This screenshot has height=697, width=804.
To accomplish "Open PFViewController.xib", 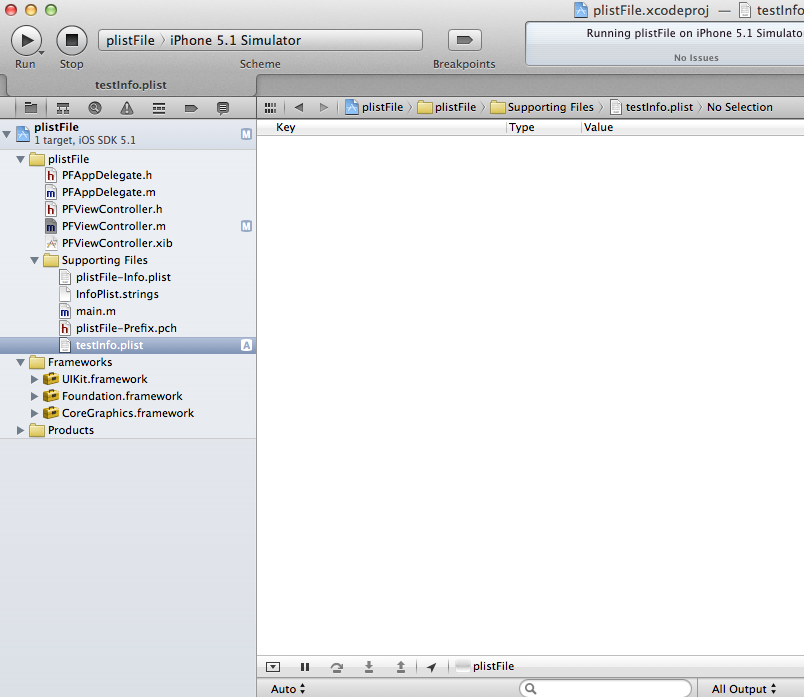I will (x=117, y=243).
